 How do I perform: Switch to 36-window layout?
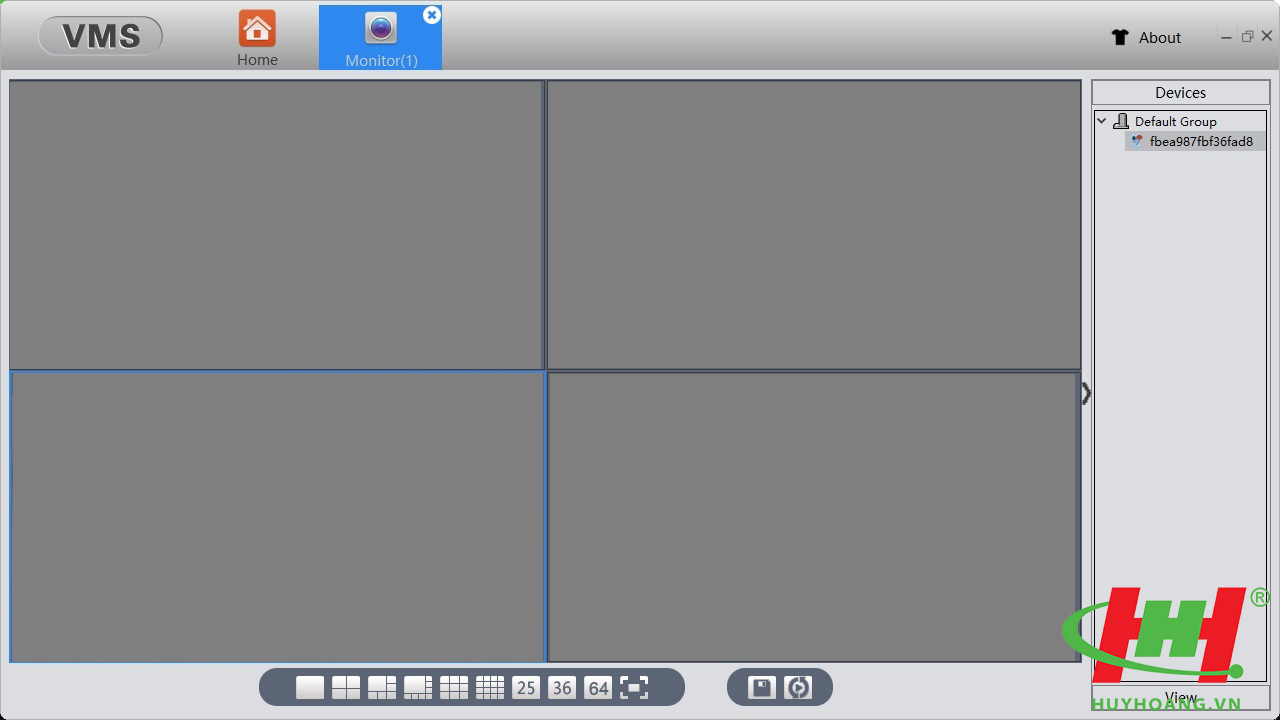(562, 687)
